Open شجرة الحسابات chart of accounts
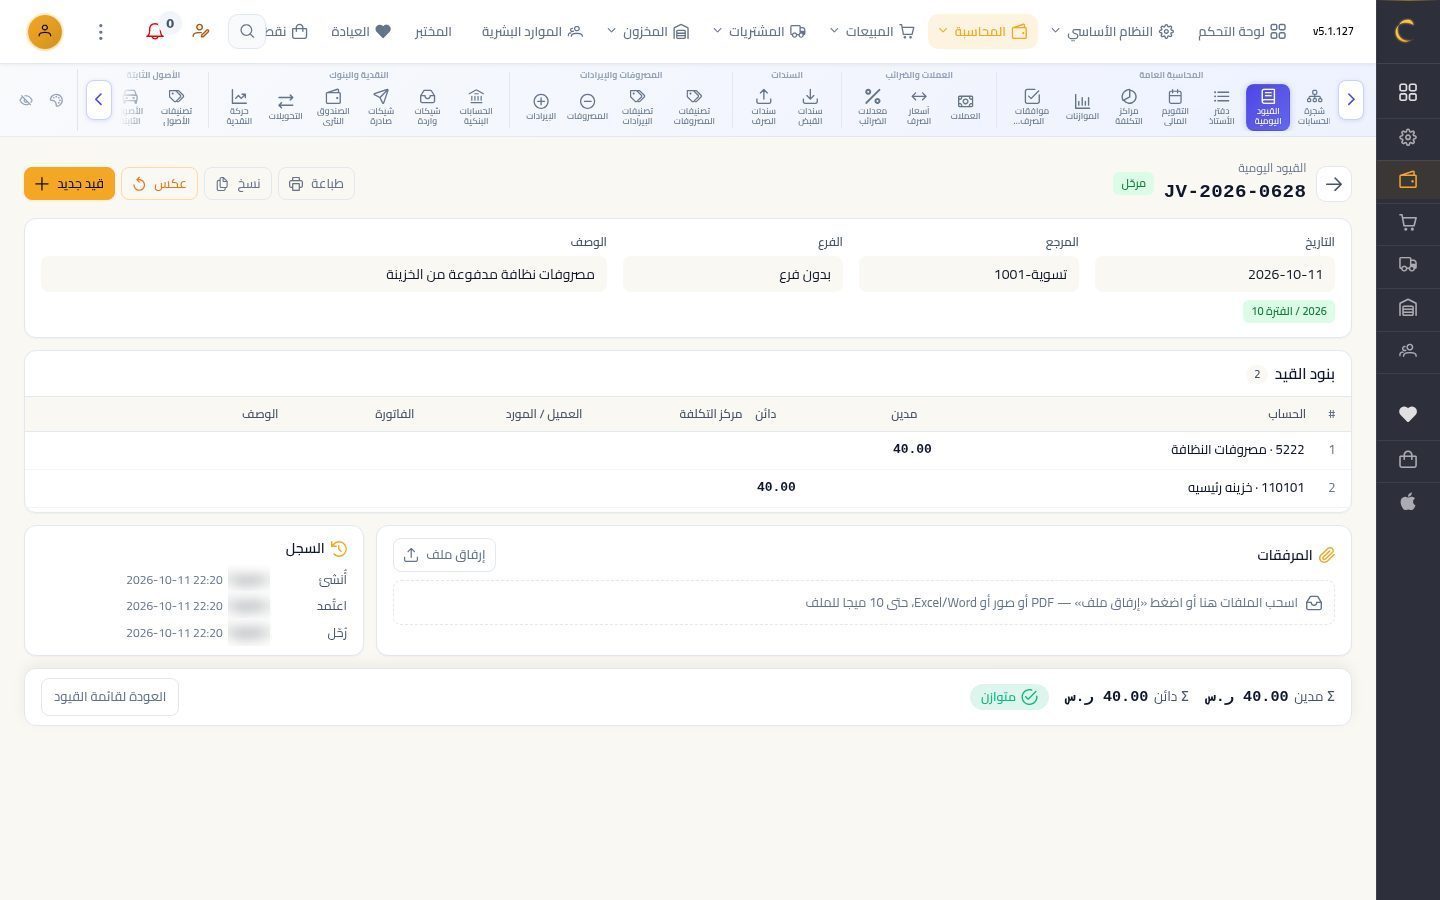The width and height of the screenshot is (1440, 900). pyautogui.click(x=1314, y=107)
